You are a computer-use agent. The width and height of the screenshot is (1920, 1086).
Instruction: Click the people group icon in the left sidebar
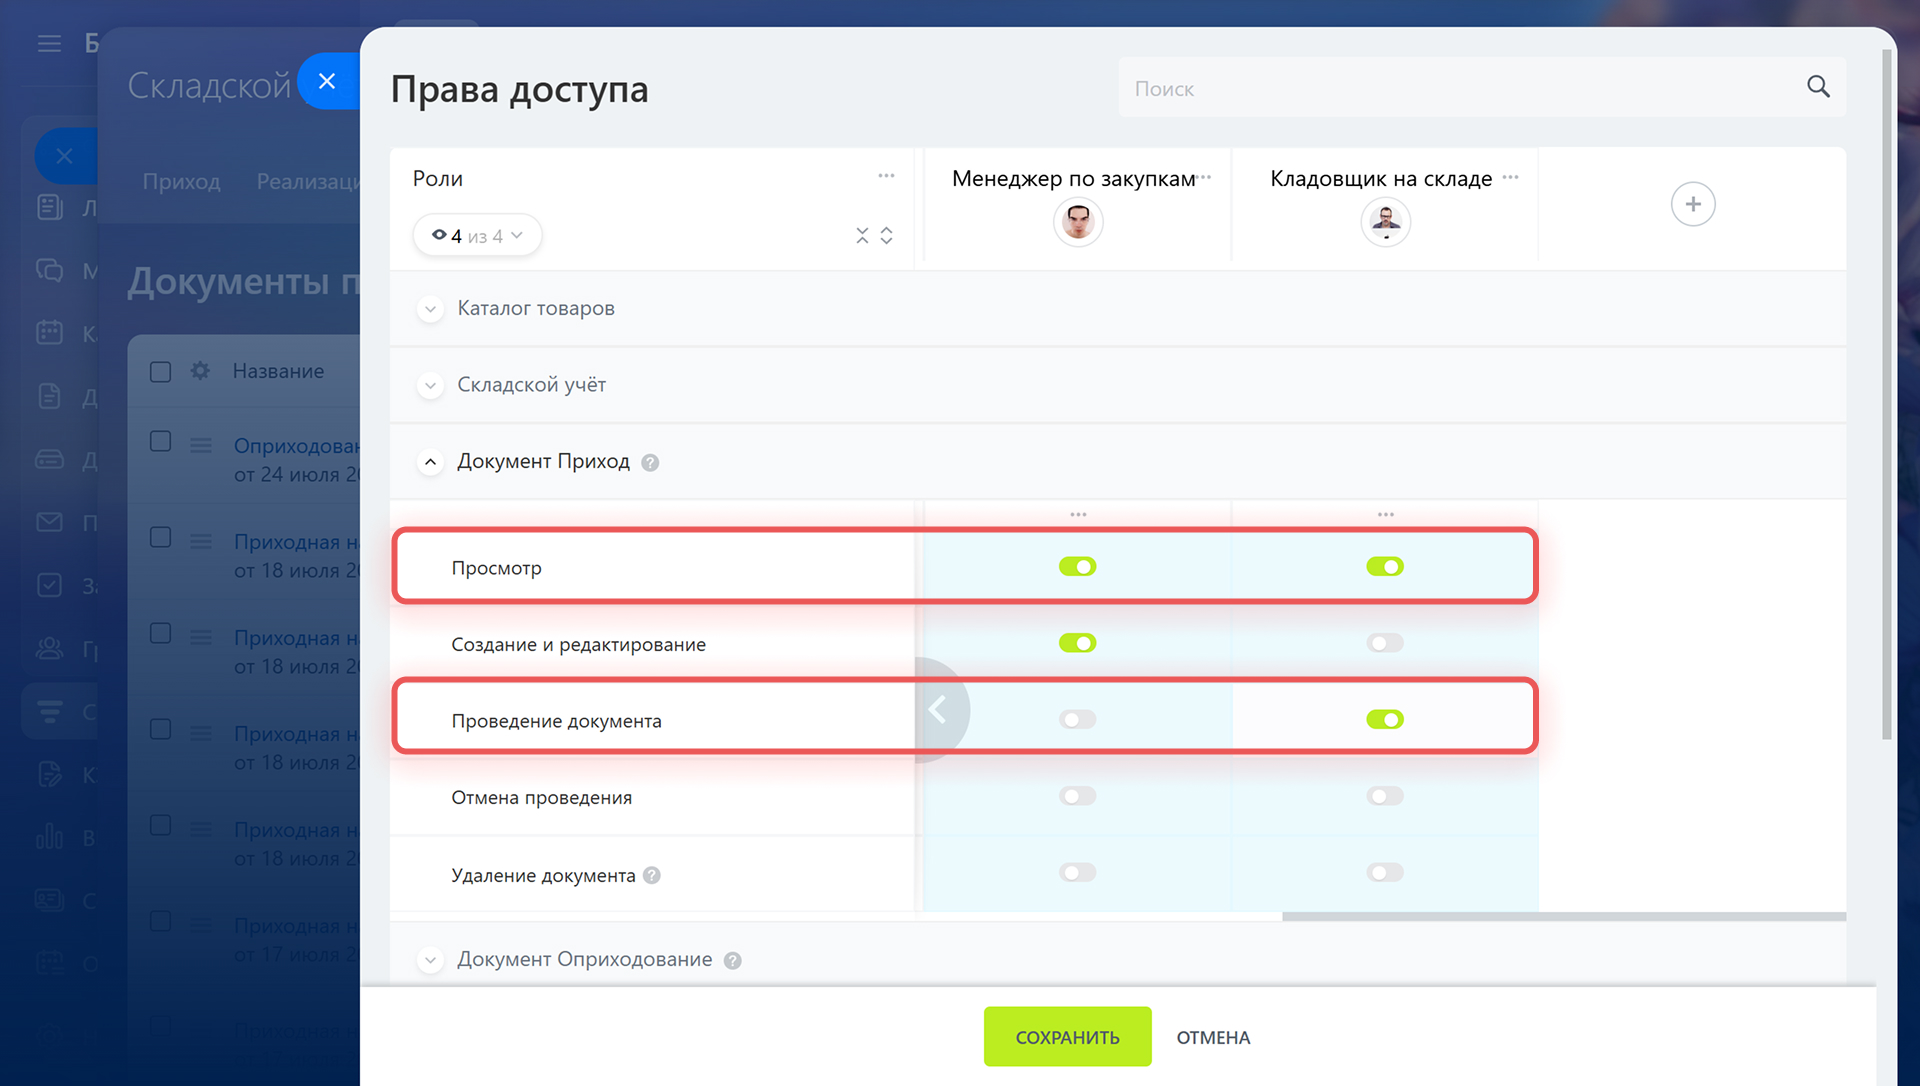tap(49, 648)
